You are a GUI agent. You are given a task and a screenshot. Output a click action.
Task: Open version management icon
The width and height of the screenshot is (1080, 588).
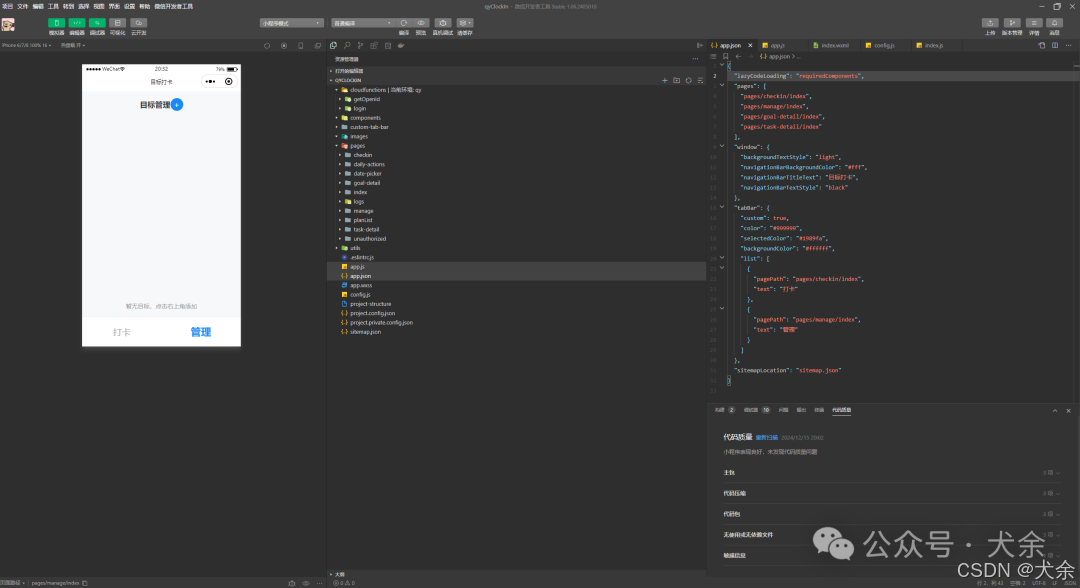[x=1012, y=23]
